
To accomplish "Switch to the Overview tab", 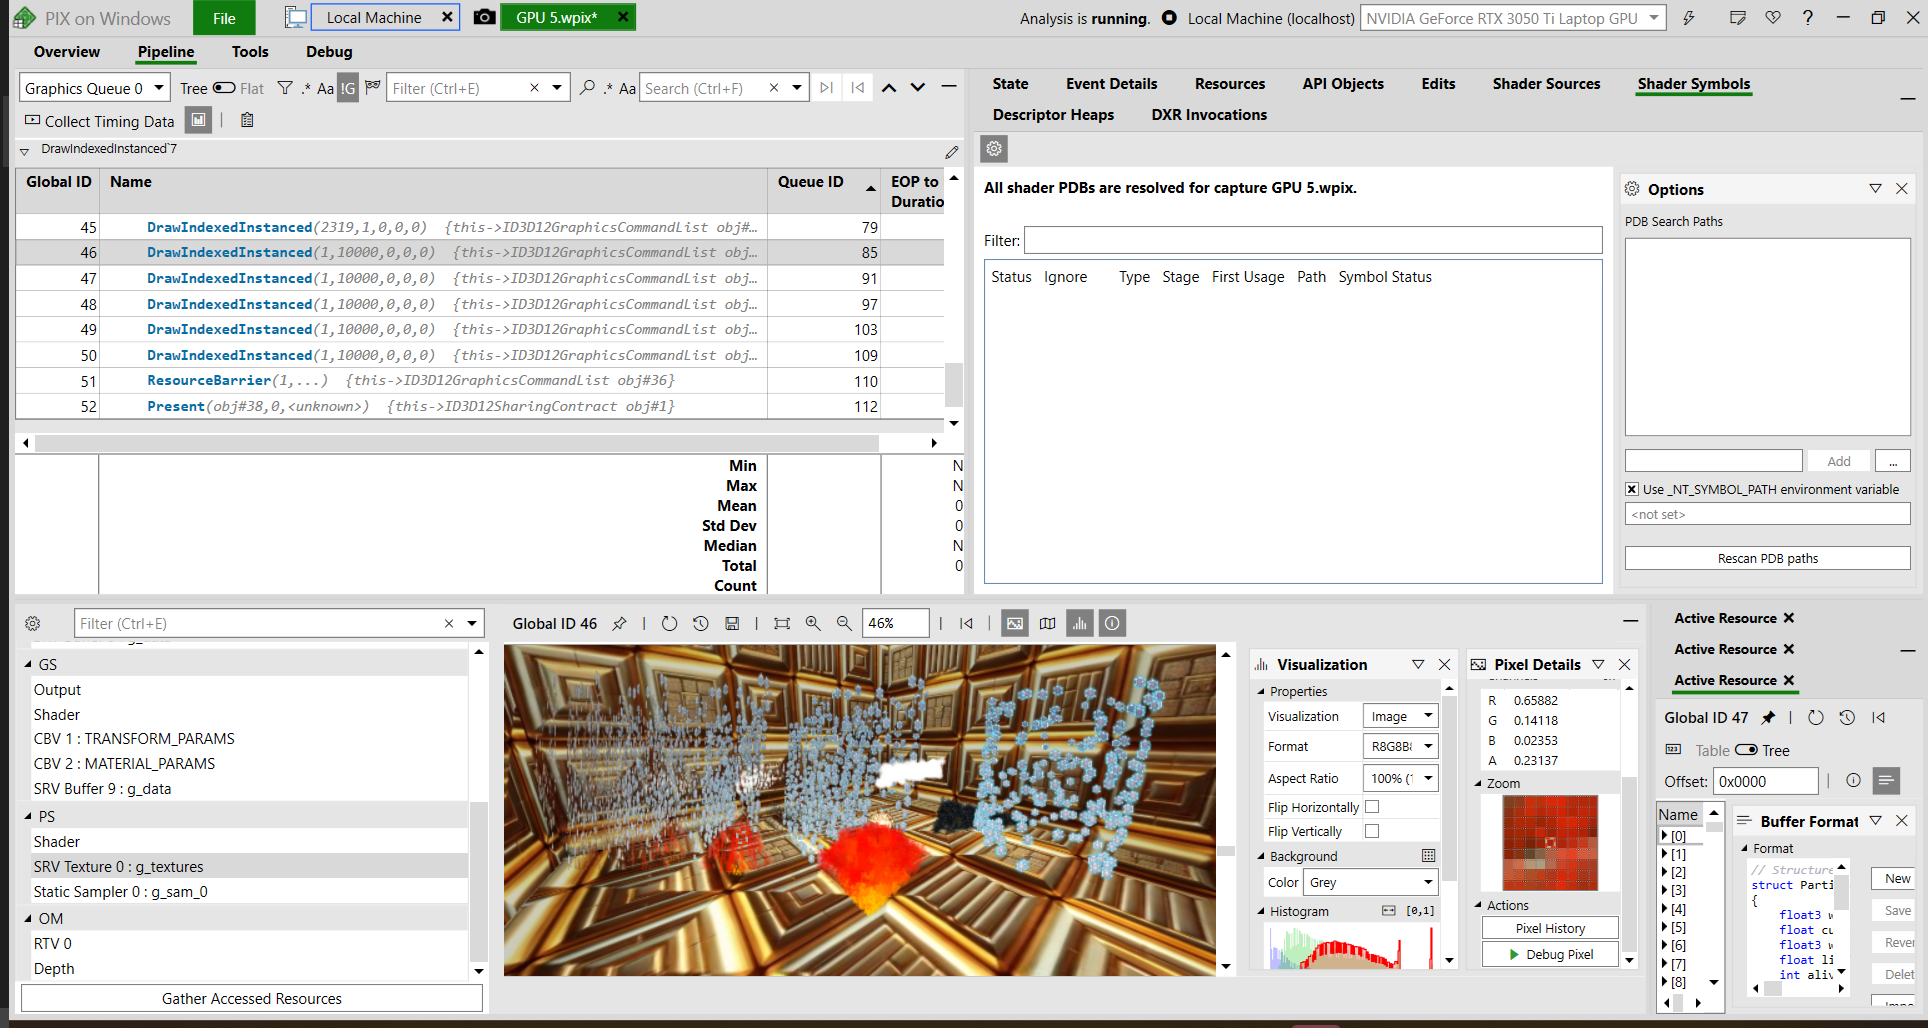I will click(66, 52).
